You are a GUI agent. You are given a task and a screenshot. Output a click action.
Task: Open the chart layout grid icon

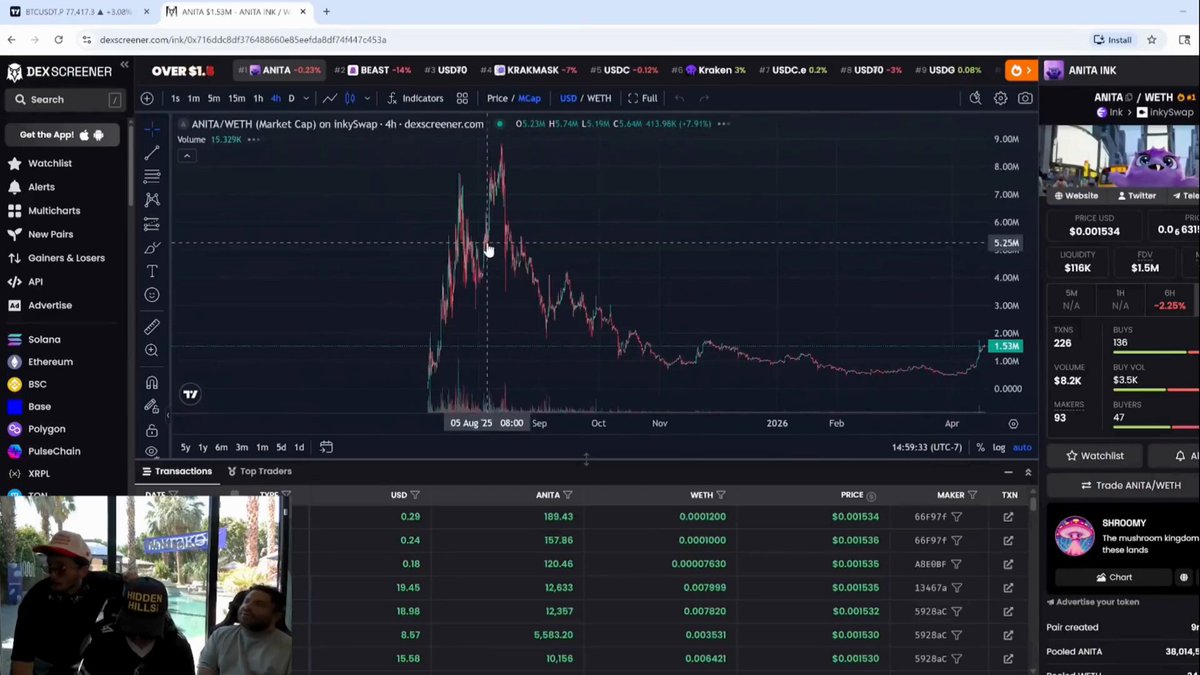pyautogui.click(x=462, y=98)
